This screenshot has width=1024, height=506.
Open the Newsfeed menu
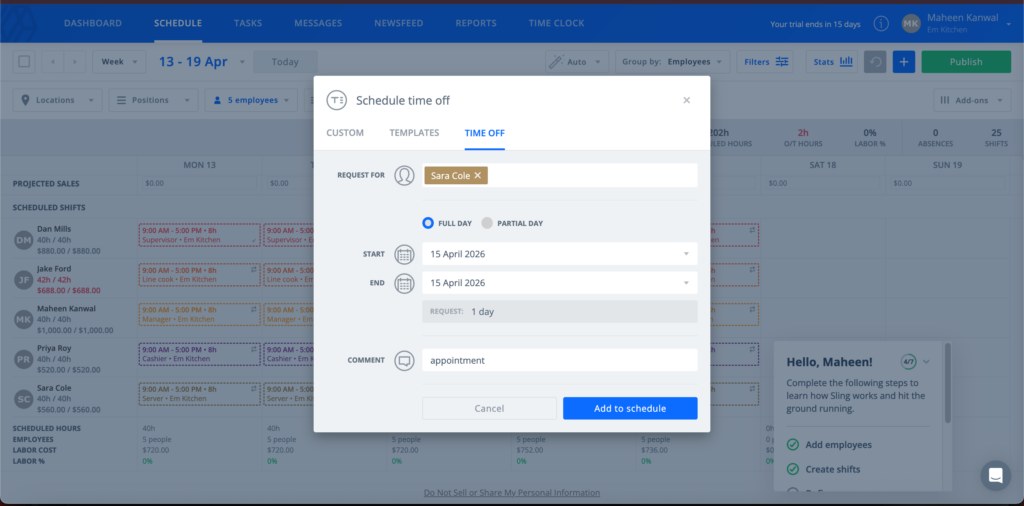[398, 24]
